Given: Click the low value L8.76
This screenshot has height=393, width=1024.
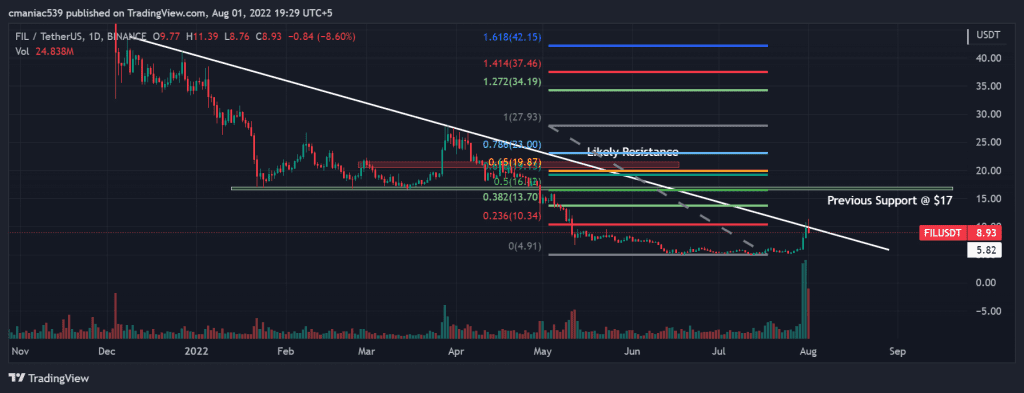Looking at the screenshot, I should [x=236, y=37].
